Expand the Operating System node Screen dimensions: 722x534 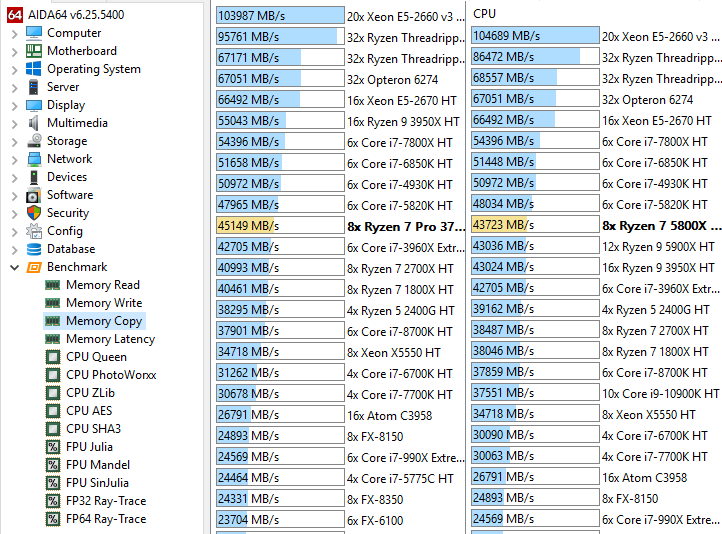point(14,70)
